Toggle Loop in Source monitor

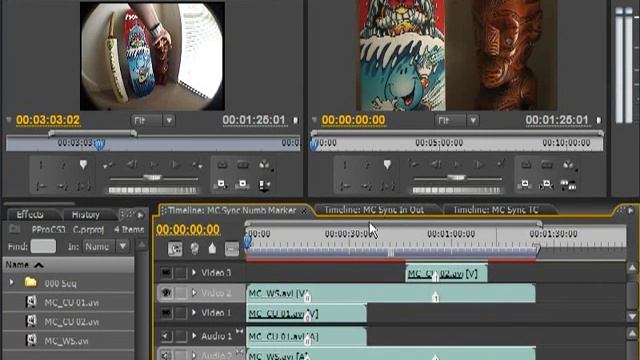[x=222, y=165]
